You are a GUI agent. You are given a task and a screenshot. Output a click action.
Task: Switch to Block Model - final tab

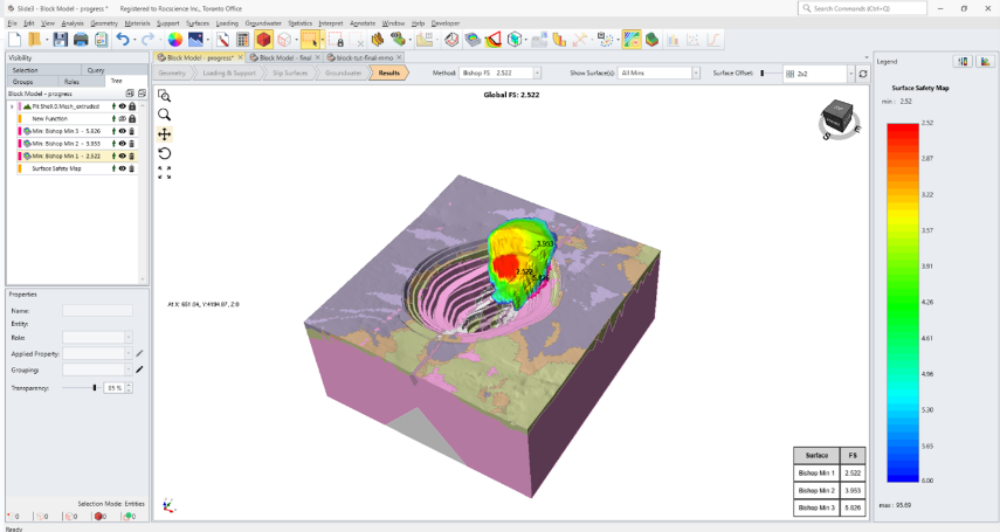285,57
